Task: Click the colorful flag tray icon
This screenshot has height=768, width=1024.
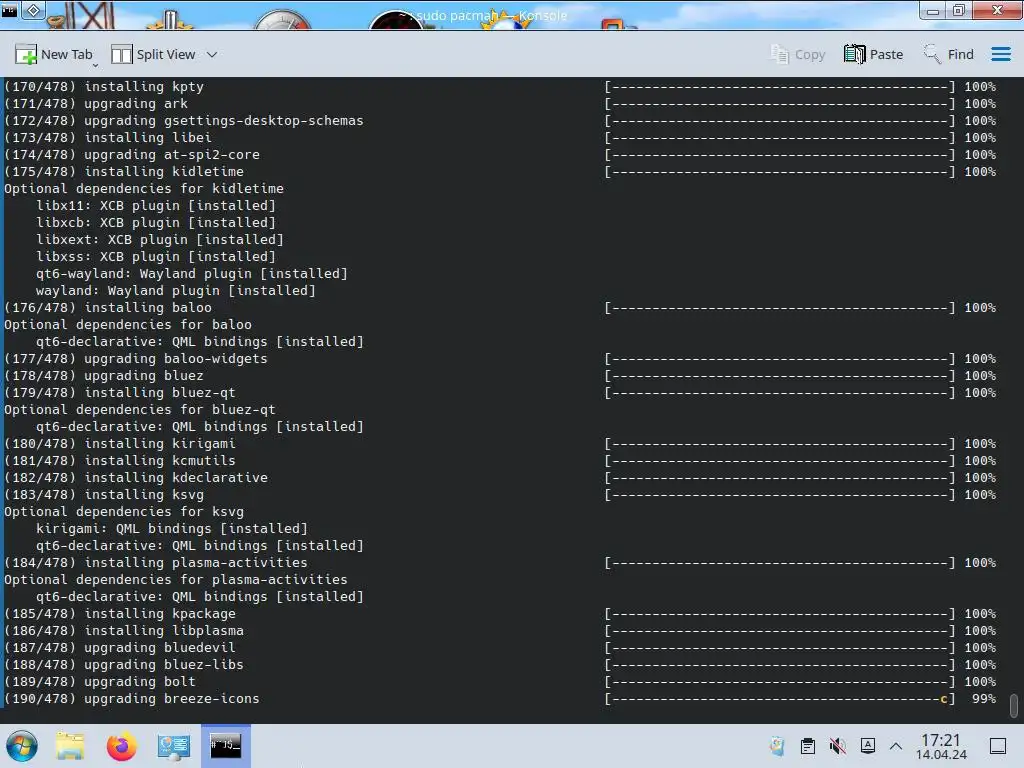Action: (776, 746)
